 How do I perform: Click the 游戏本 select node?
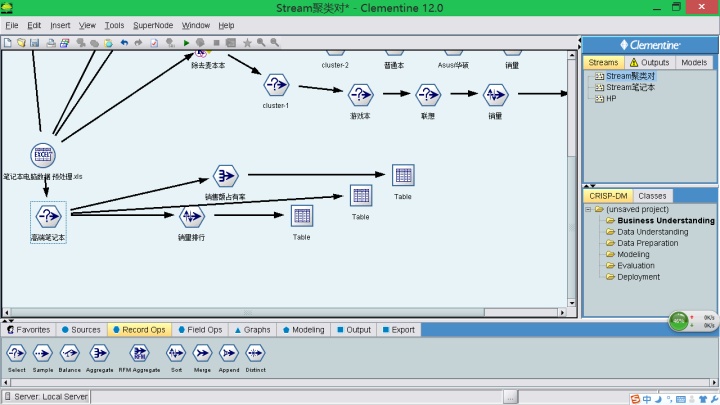[360, 95]
